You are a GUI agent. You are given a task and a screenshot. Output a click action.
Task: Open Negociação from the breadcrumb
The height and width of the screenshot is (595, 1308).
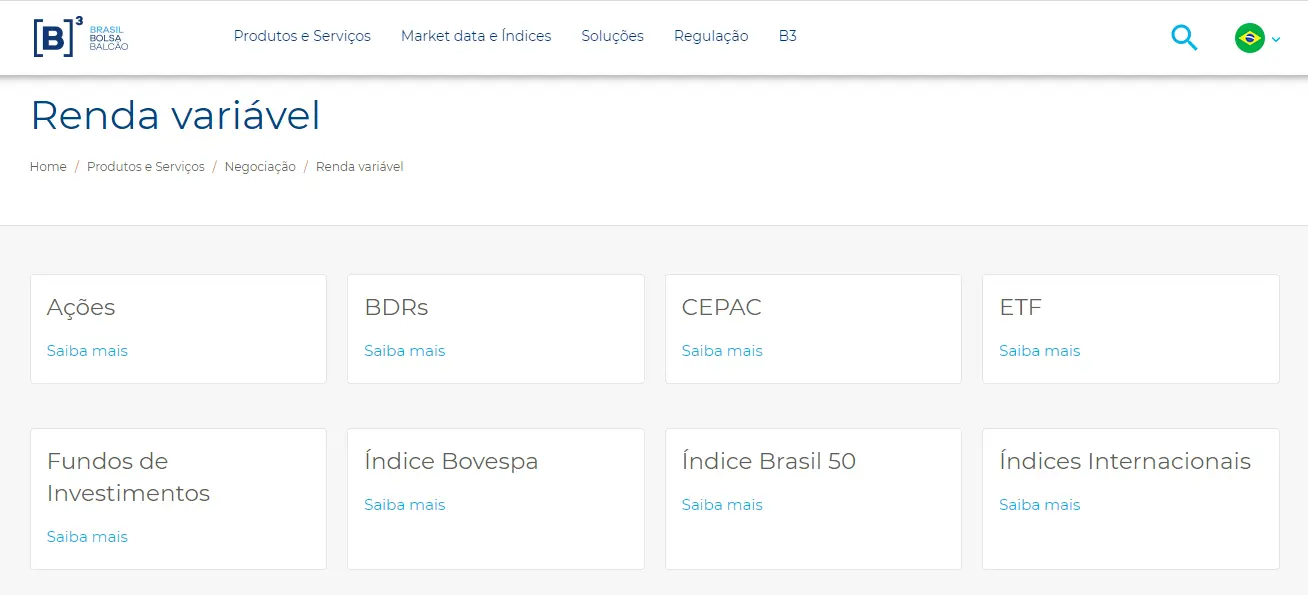pos(260,166)
